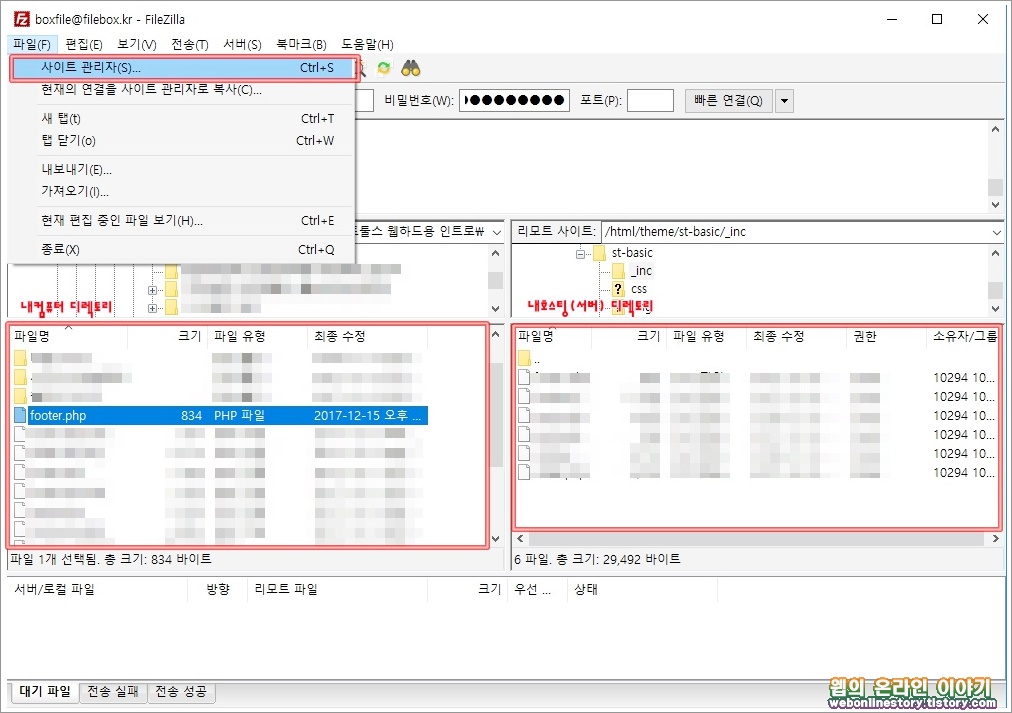Collapse the st-basic tree node
Viewport: 1012px width, 713px height.
click(x=581, y=253)
